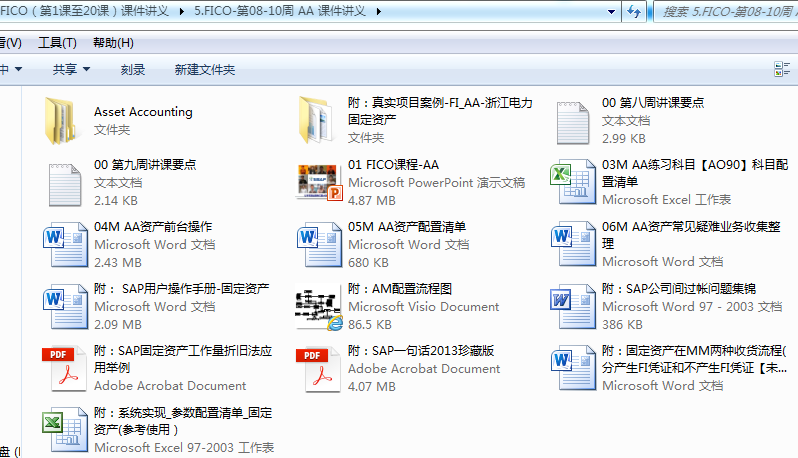Select the file name 附：SAP一句话2013珍藏版
The image size is (798, 458).
pyautogui.click(x=421, y=351)
